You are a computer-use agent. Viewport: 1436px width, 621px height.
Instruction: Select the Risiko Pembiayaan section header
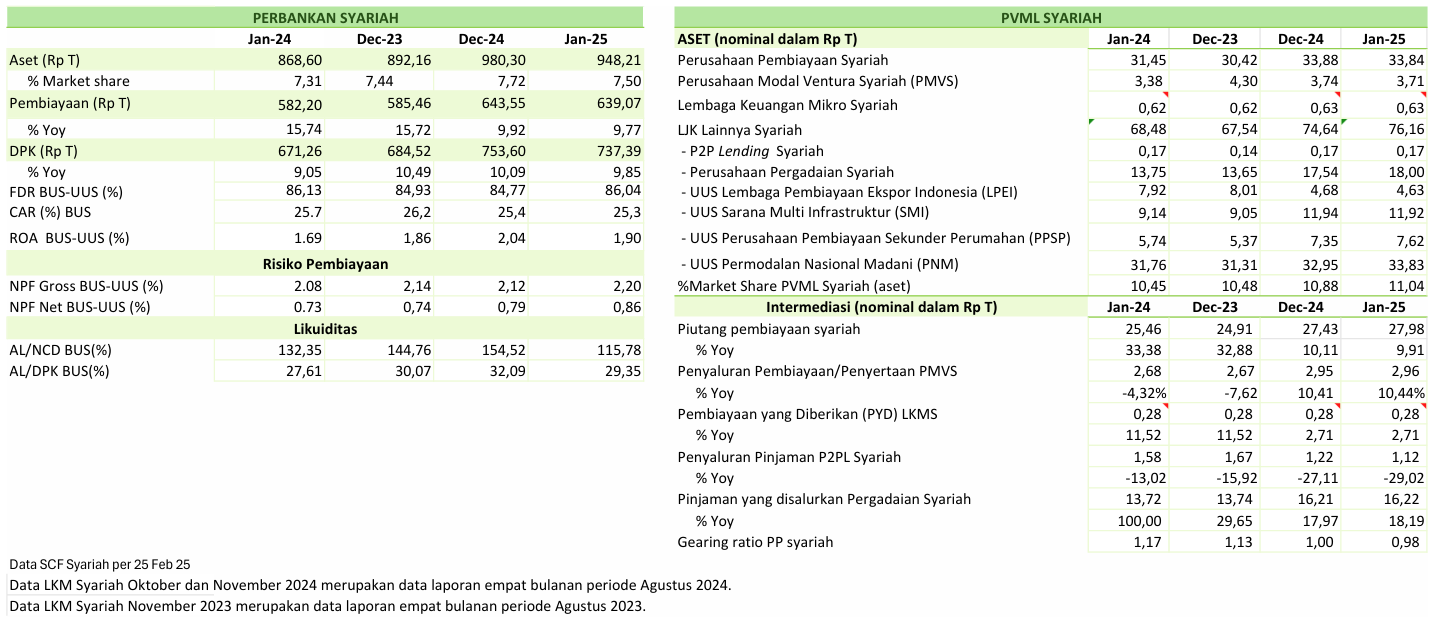(x=325, y=264)
